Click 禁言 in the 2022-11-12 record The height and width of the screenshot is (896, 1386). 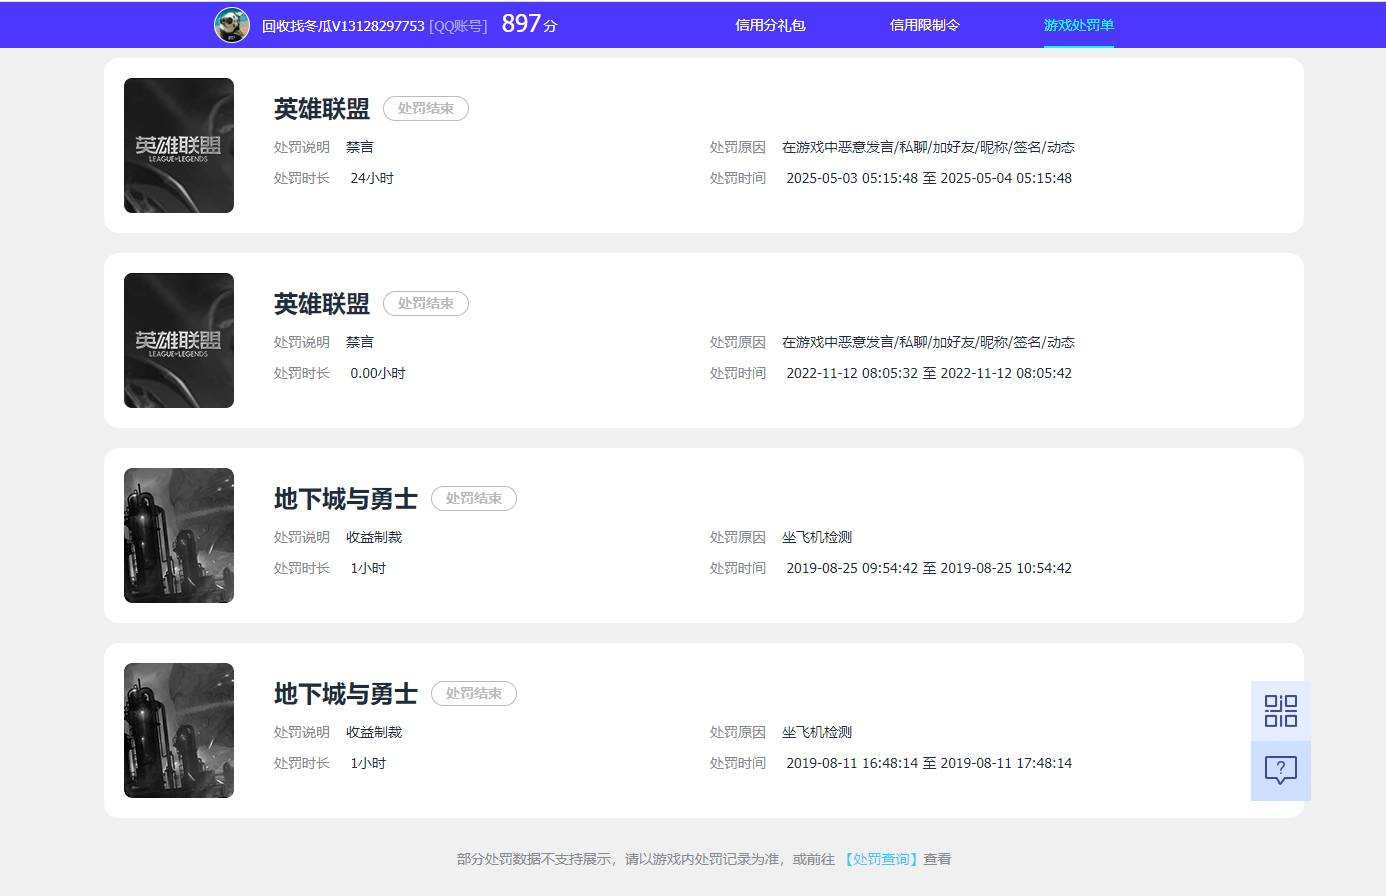pyautogui.click(x=360, y=342)
